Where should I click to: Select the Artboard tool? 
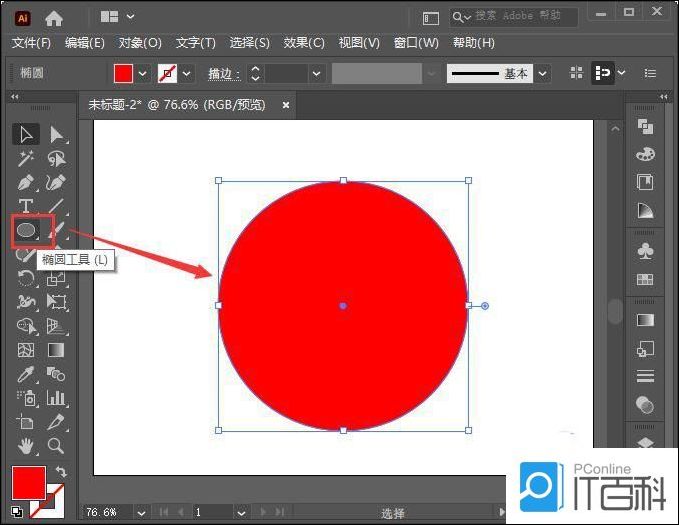(25, 421)
